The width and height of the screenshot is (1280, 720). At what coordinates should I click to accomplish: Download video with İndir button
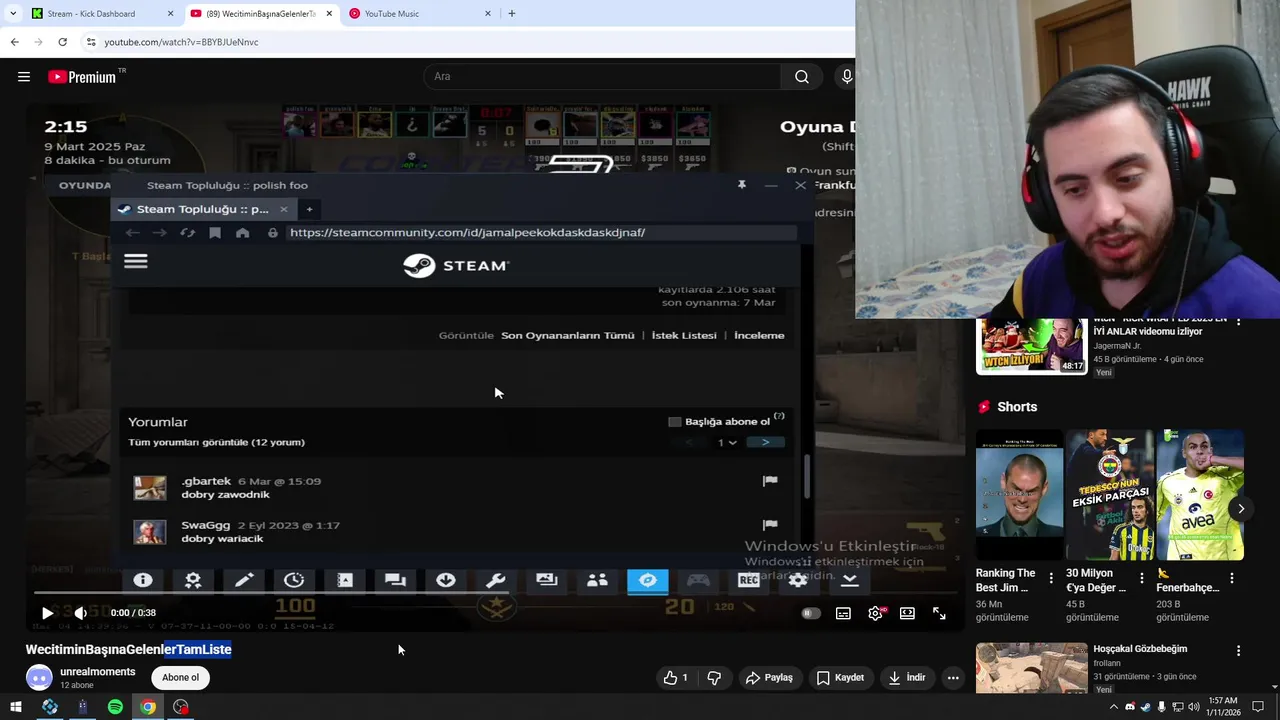point(907,678)
